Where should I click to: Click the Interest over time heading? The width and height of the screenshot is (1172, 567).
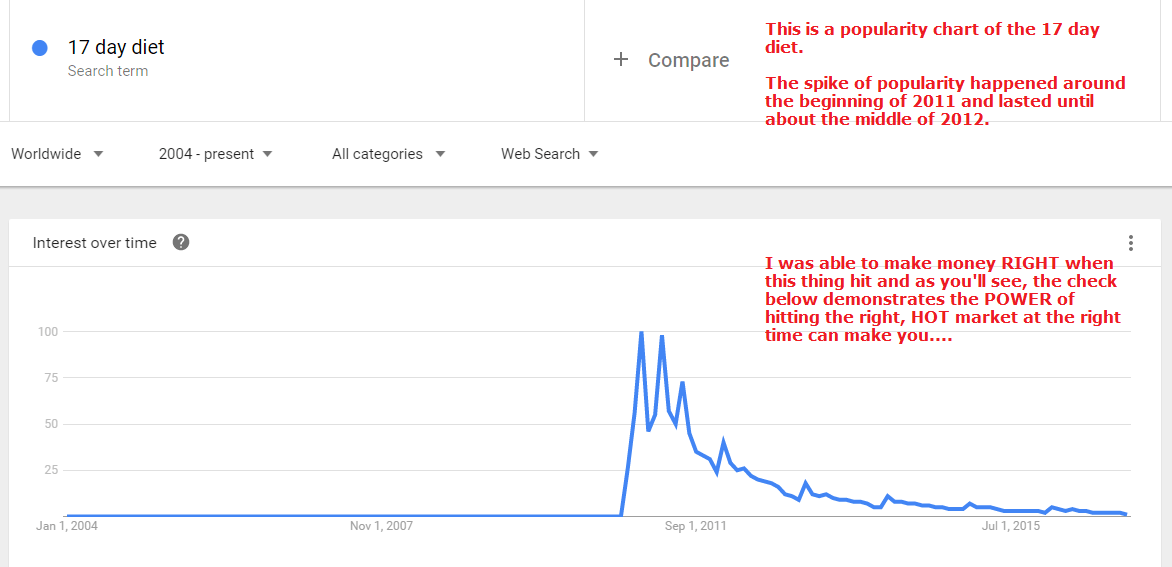95,243
